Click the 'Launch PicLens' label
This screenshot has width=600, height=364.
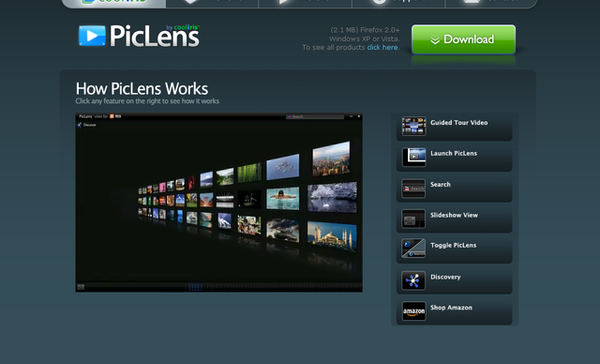(453, 153)
